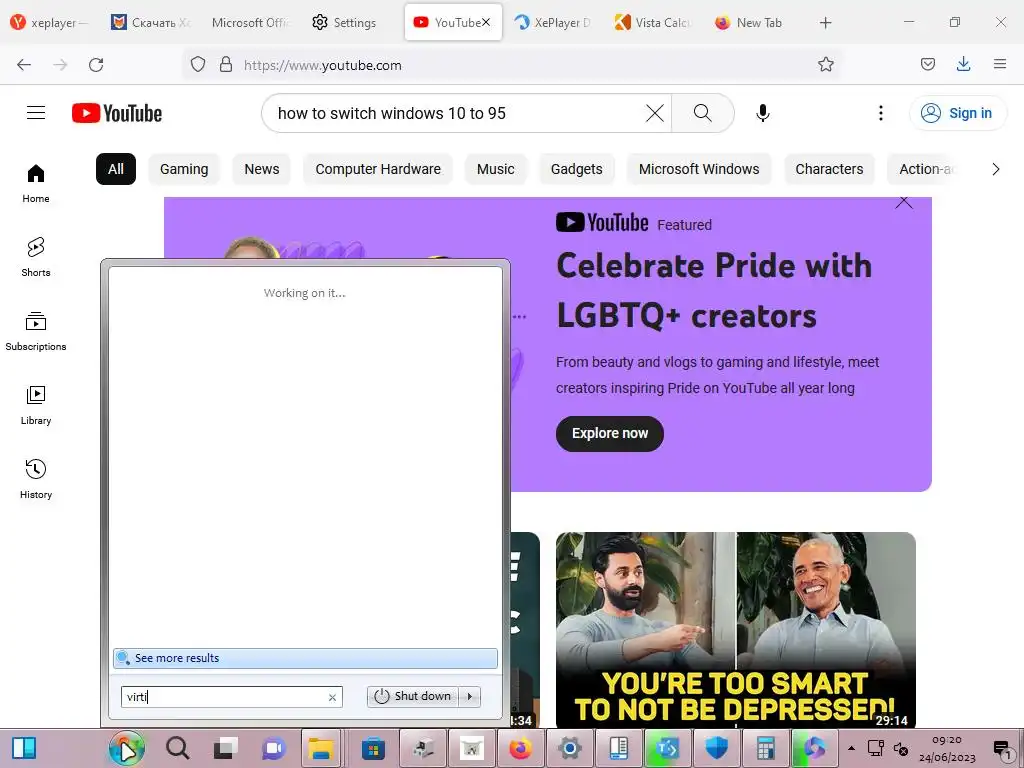Switch to the Vista Calc tab
The width and height of the screenshot is (1024, 768).
pyautogui.click(x=653, y=23)
